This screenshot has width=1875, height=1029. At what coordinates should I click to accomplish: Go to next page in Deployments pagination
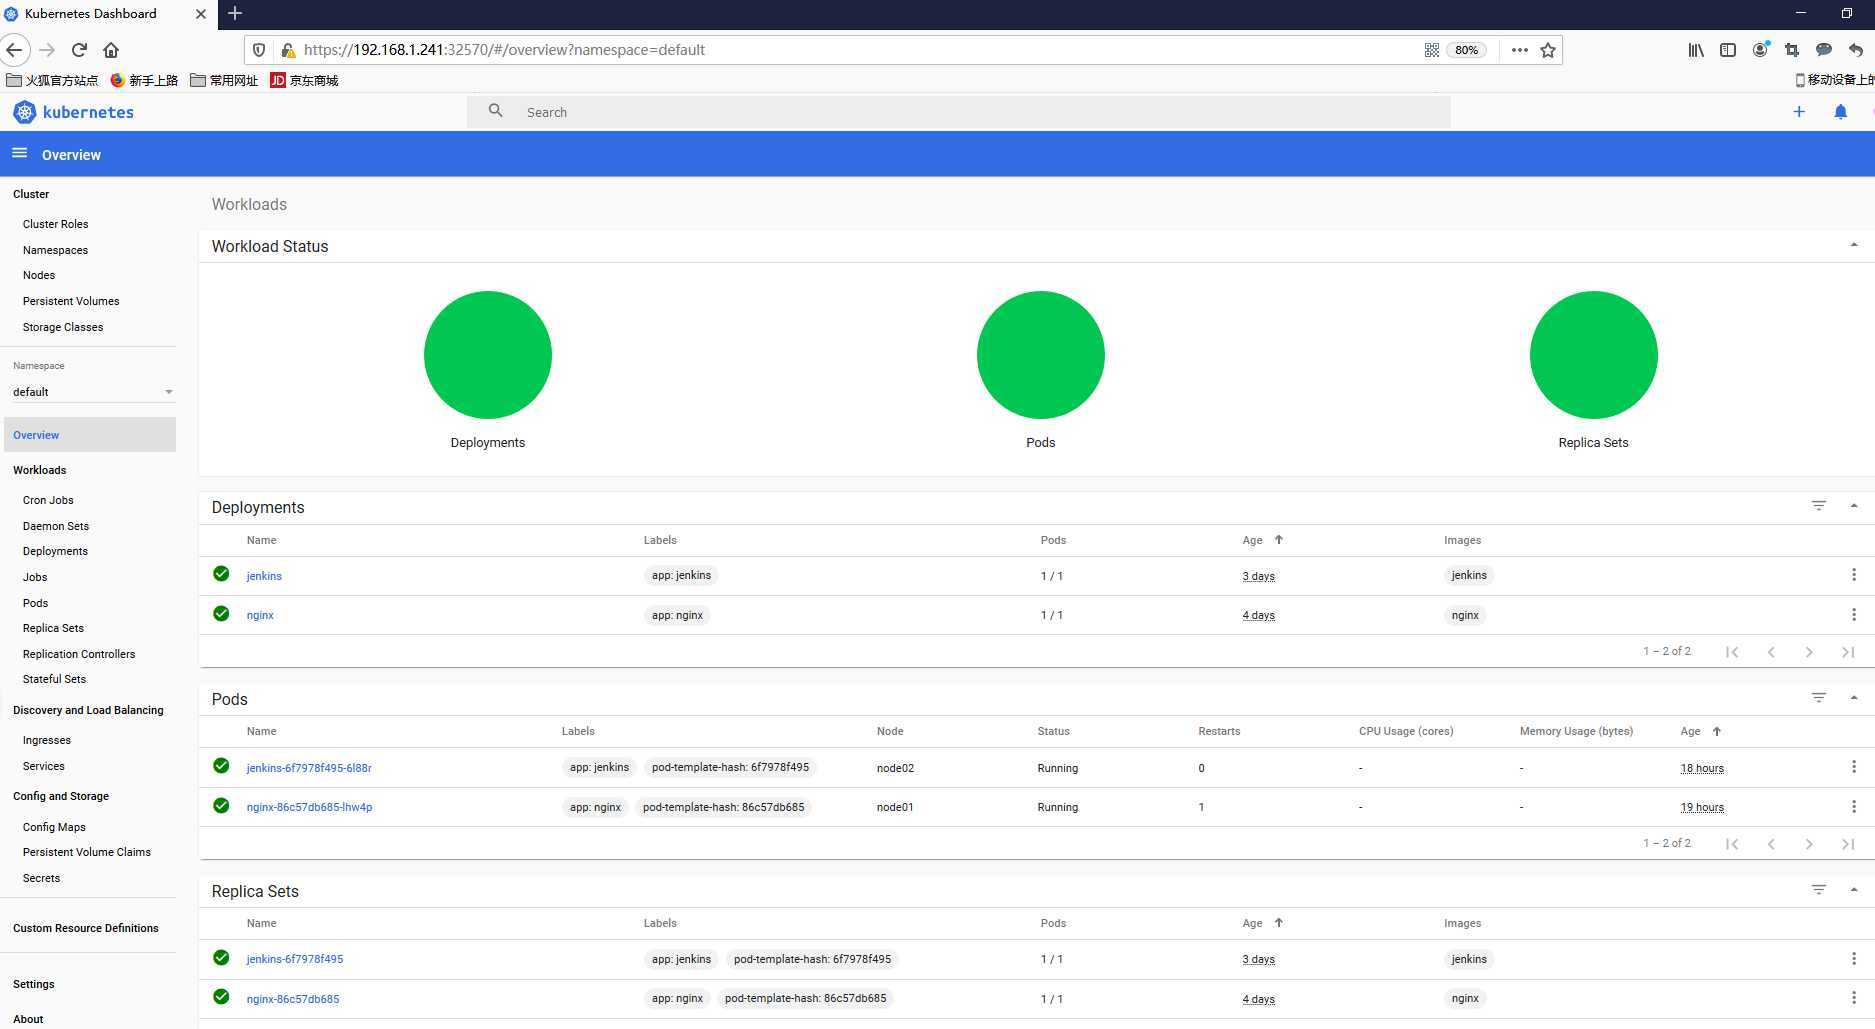1809,652
